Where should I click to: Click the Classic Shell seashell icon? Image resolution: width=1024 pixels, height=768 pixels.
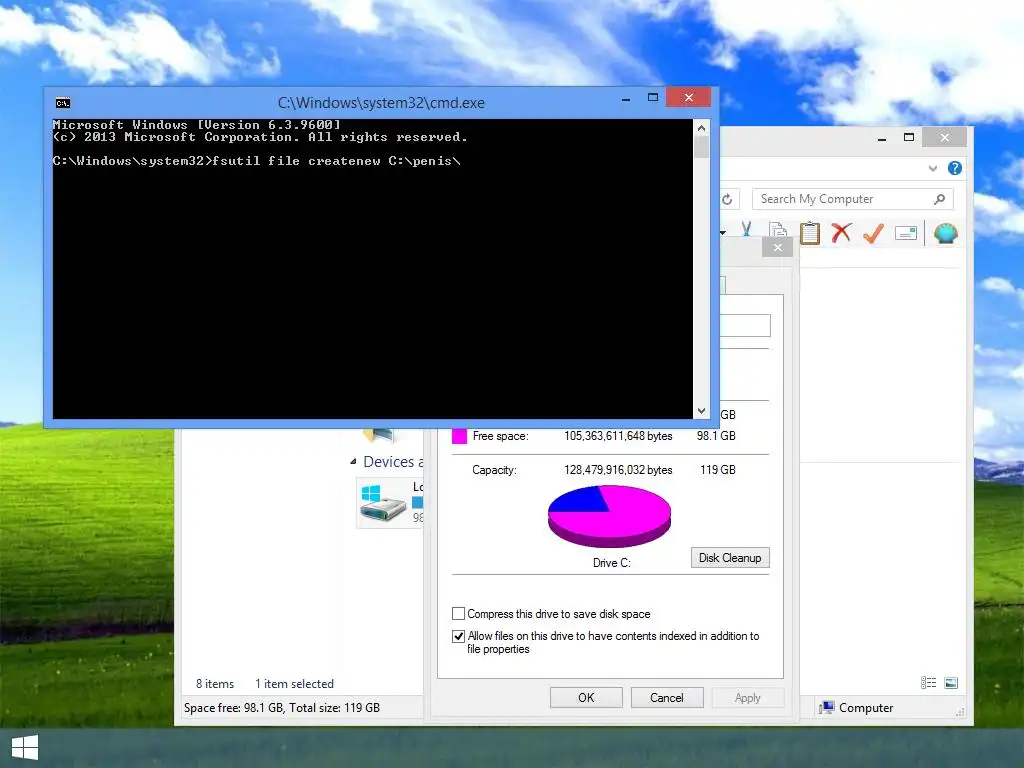pos(946,232)
